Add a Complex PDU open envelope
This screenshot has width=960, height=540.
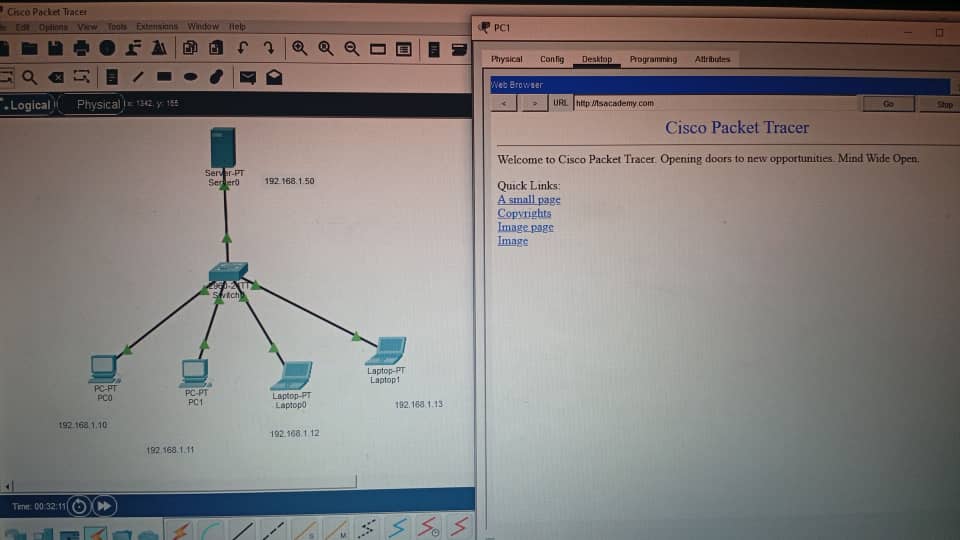point(274,77)
